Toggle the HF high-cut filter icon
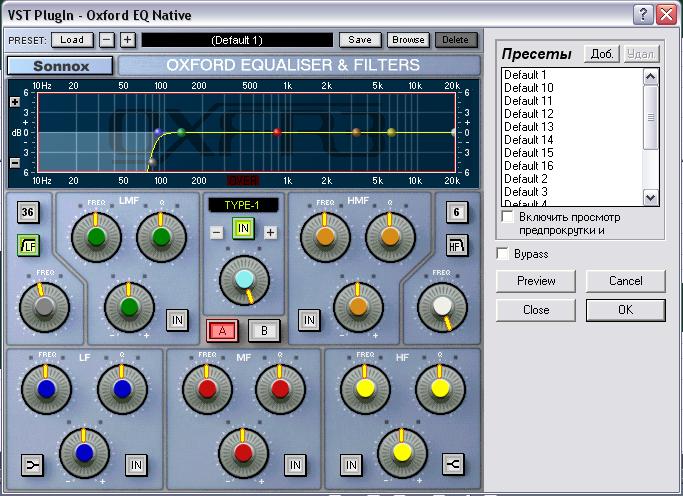This screenshot has height=496, width=683. point(457,245)
